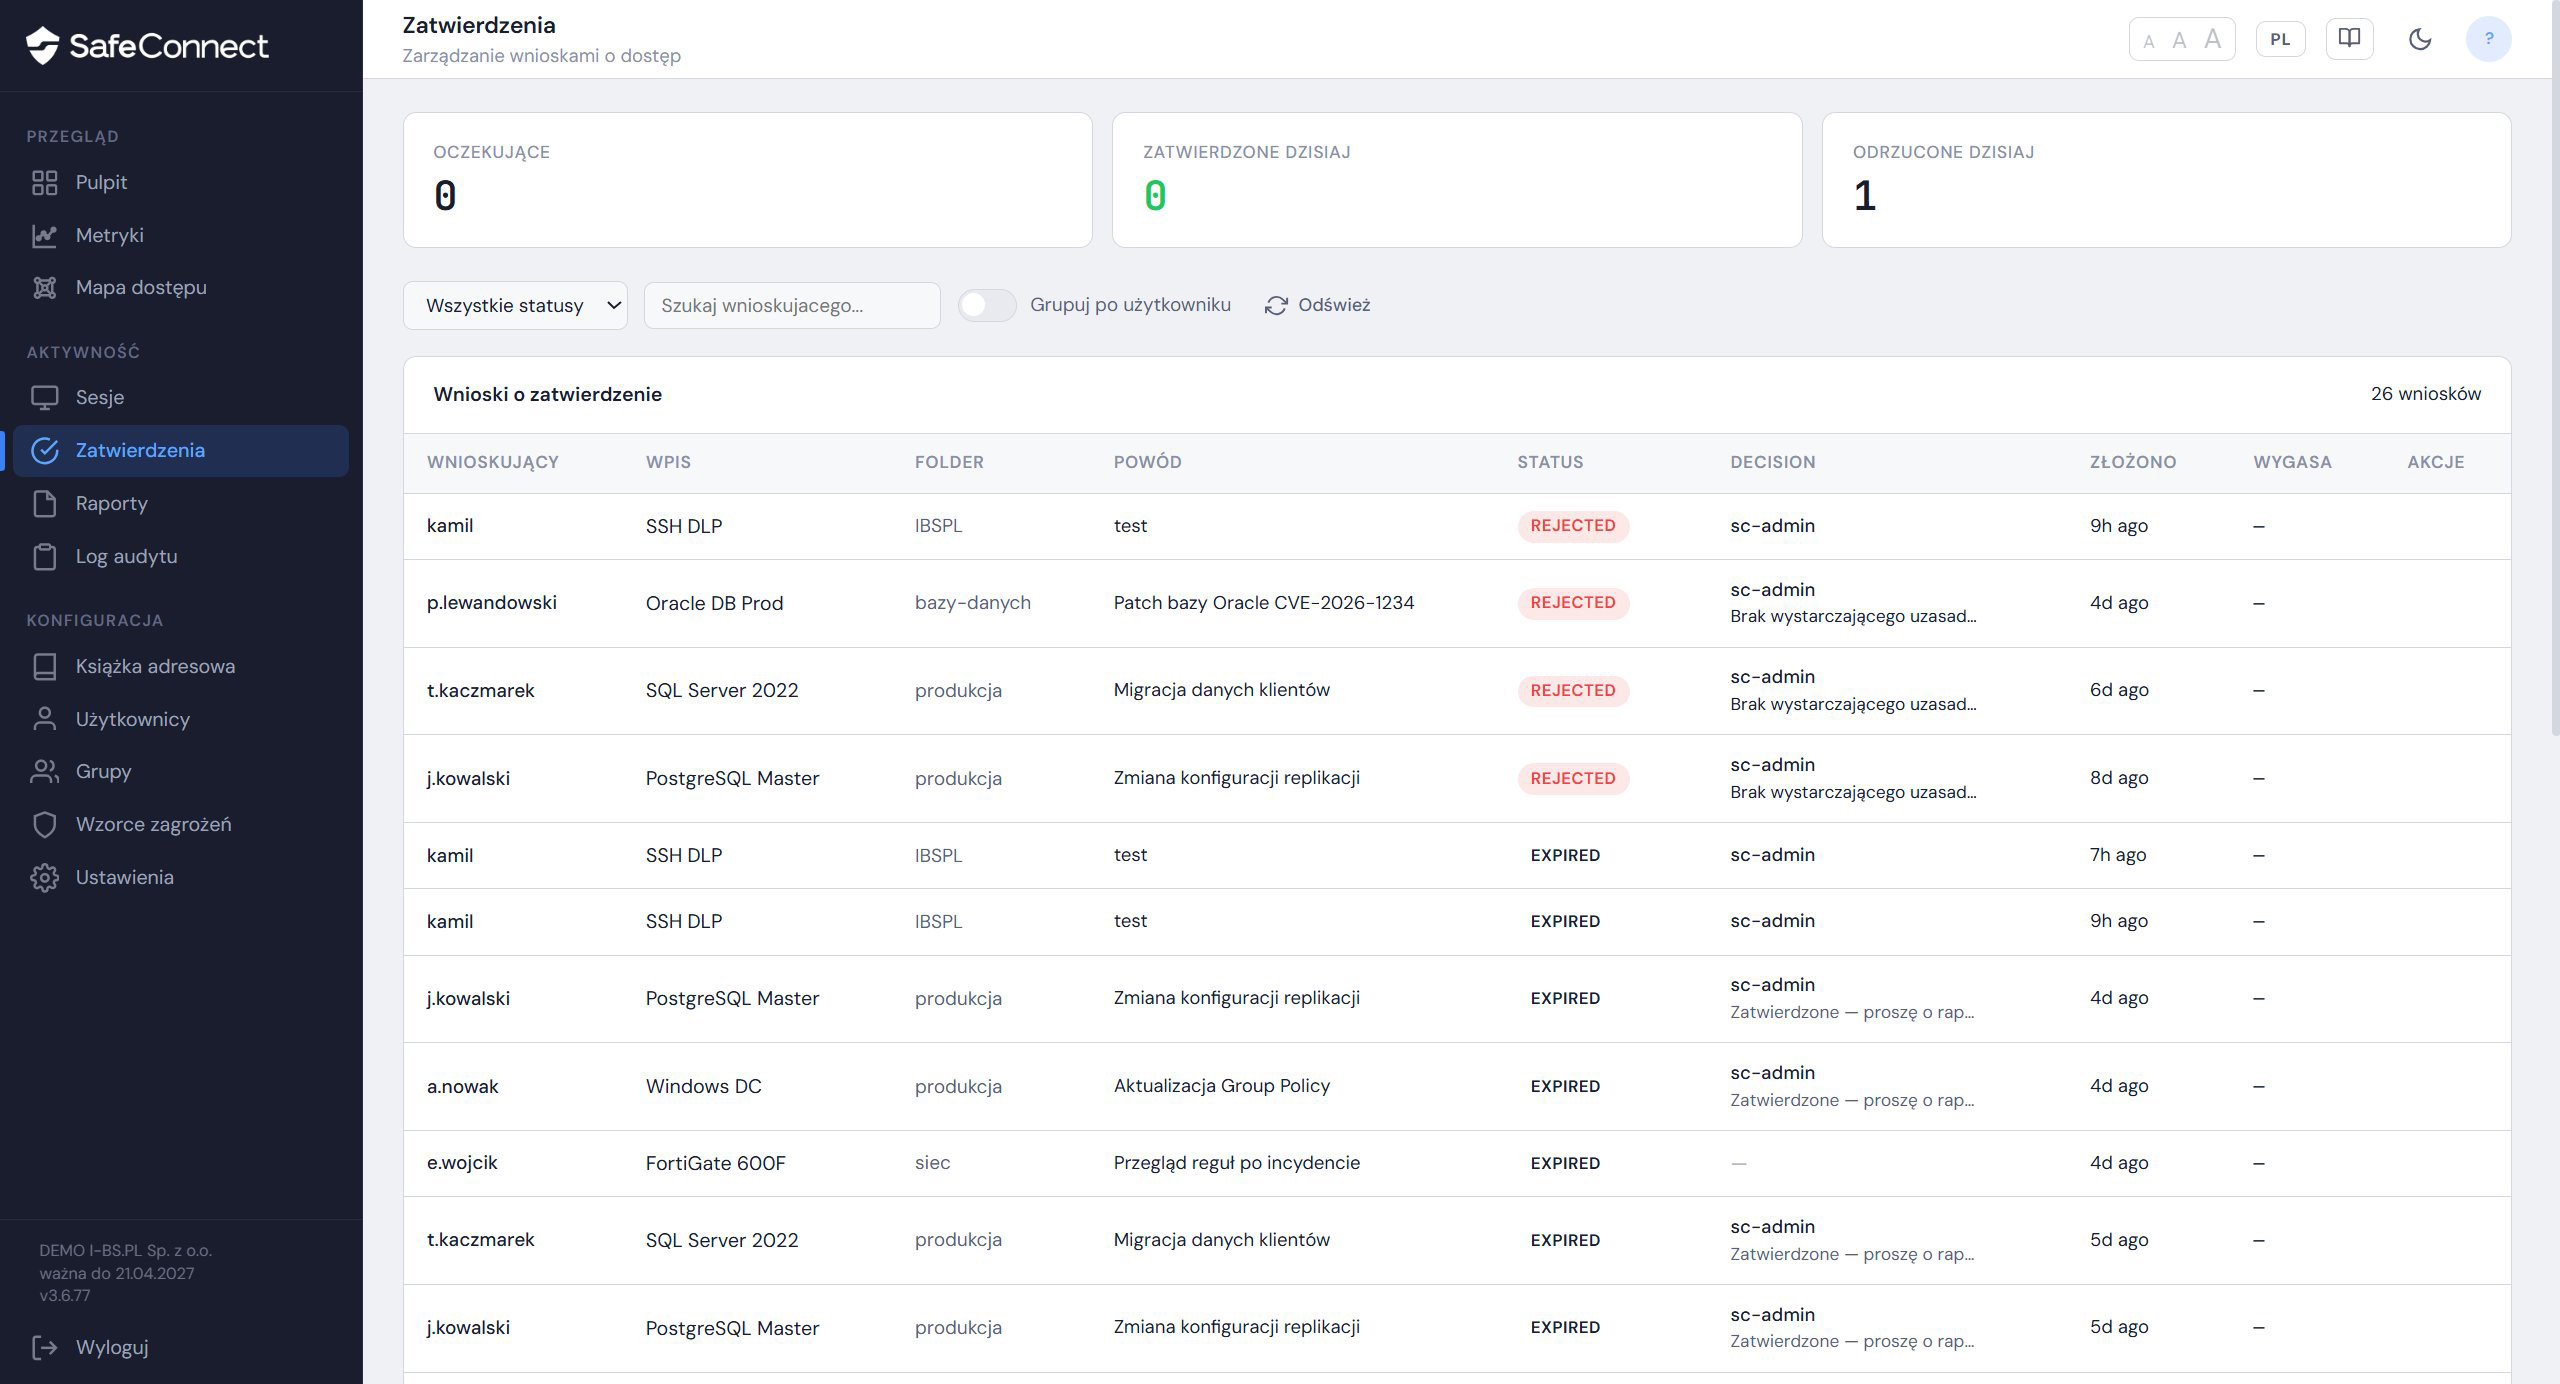This screenshot has width=2560, height=1384.
Task: Click the Przegląd reguł po incydencie reason
Action: 1237,1163
